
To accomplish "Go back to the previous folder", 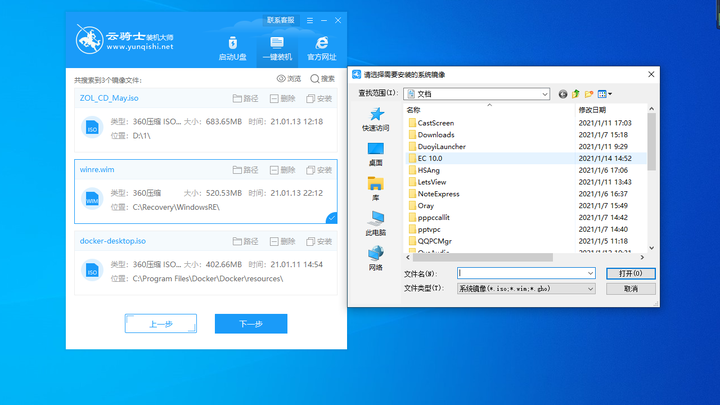I will (x=562, y=94).
